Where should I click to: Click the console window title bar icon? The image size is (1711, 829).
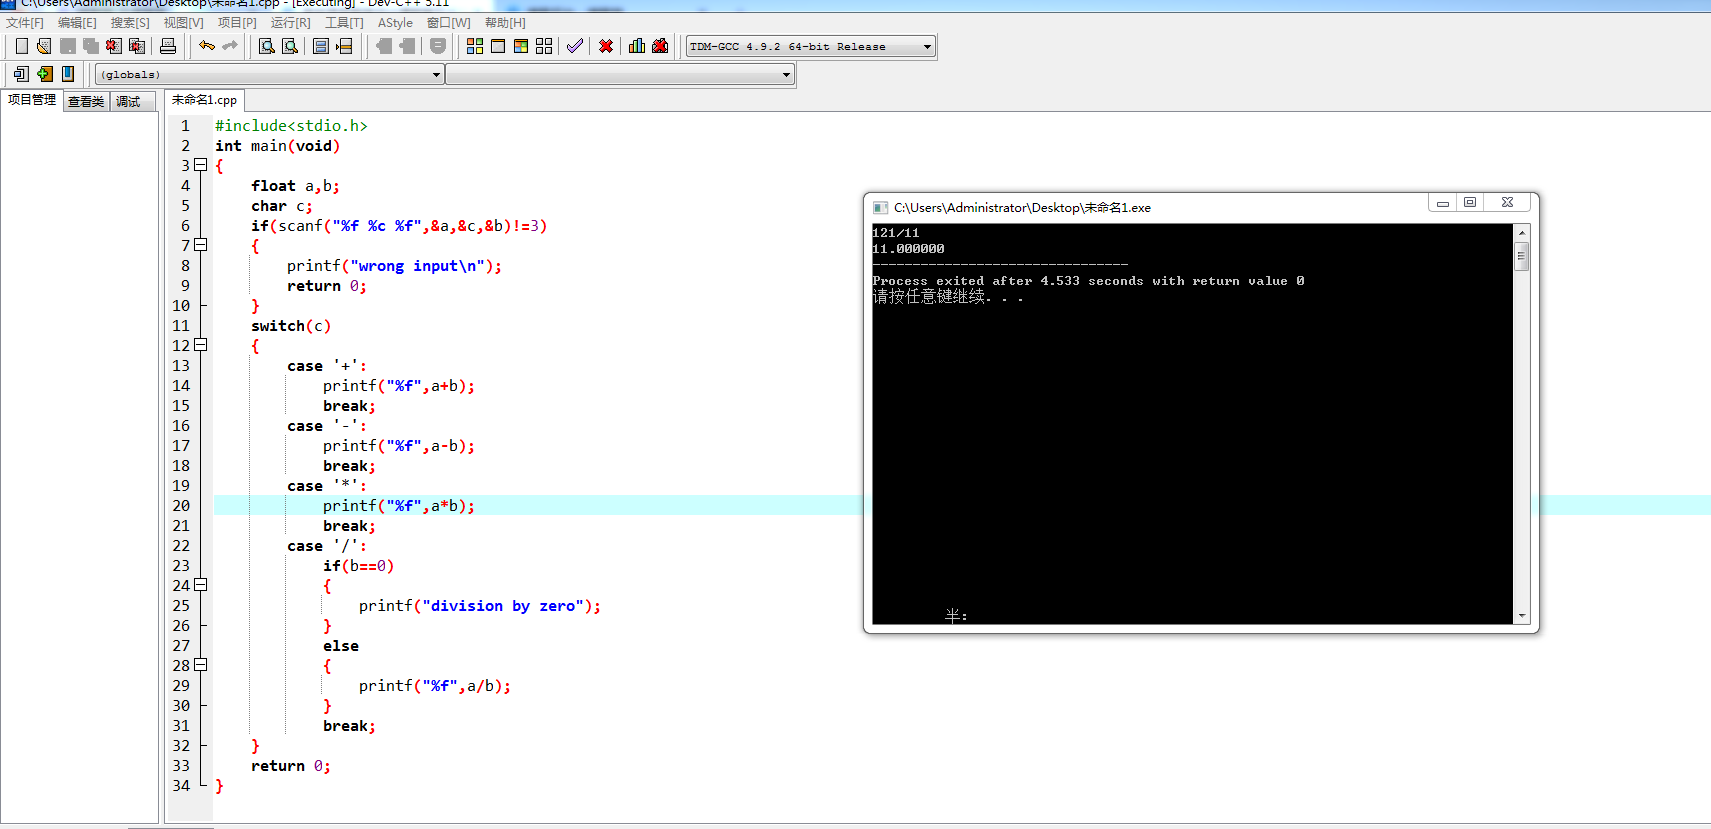coord(880,207)
